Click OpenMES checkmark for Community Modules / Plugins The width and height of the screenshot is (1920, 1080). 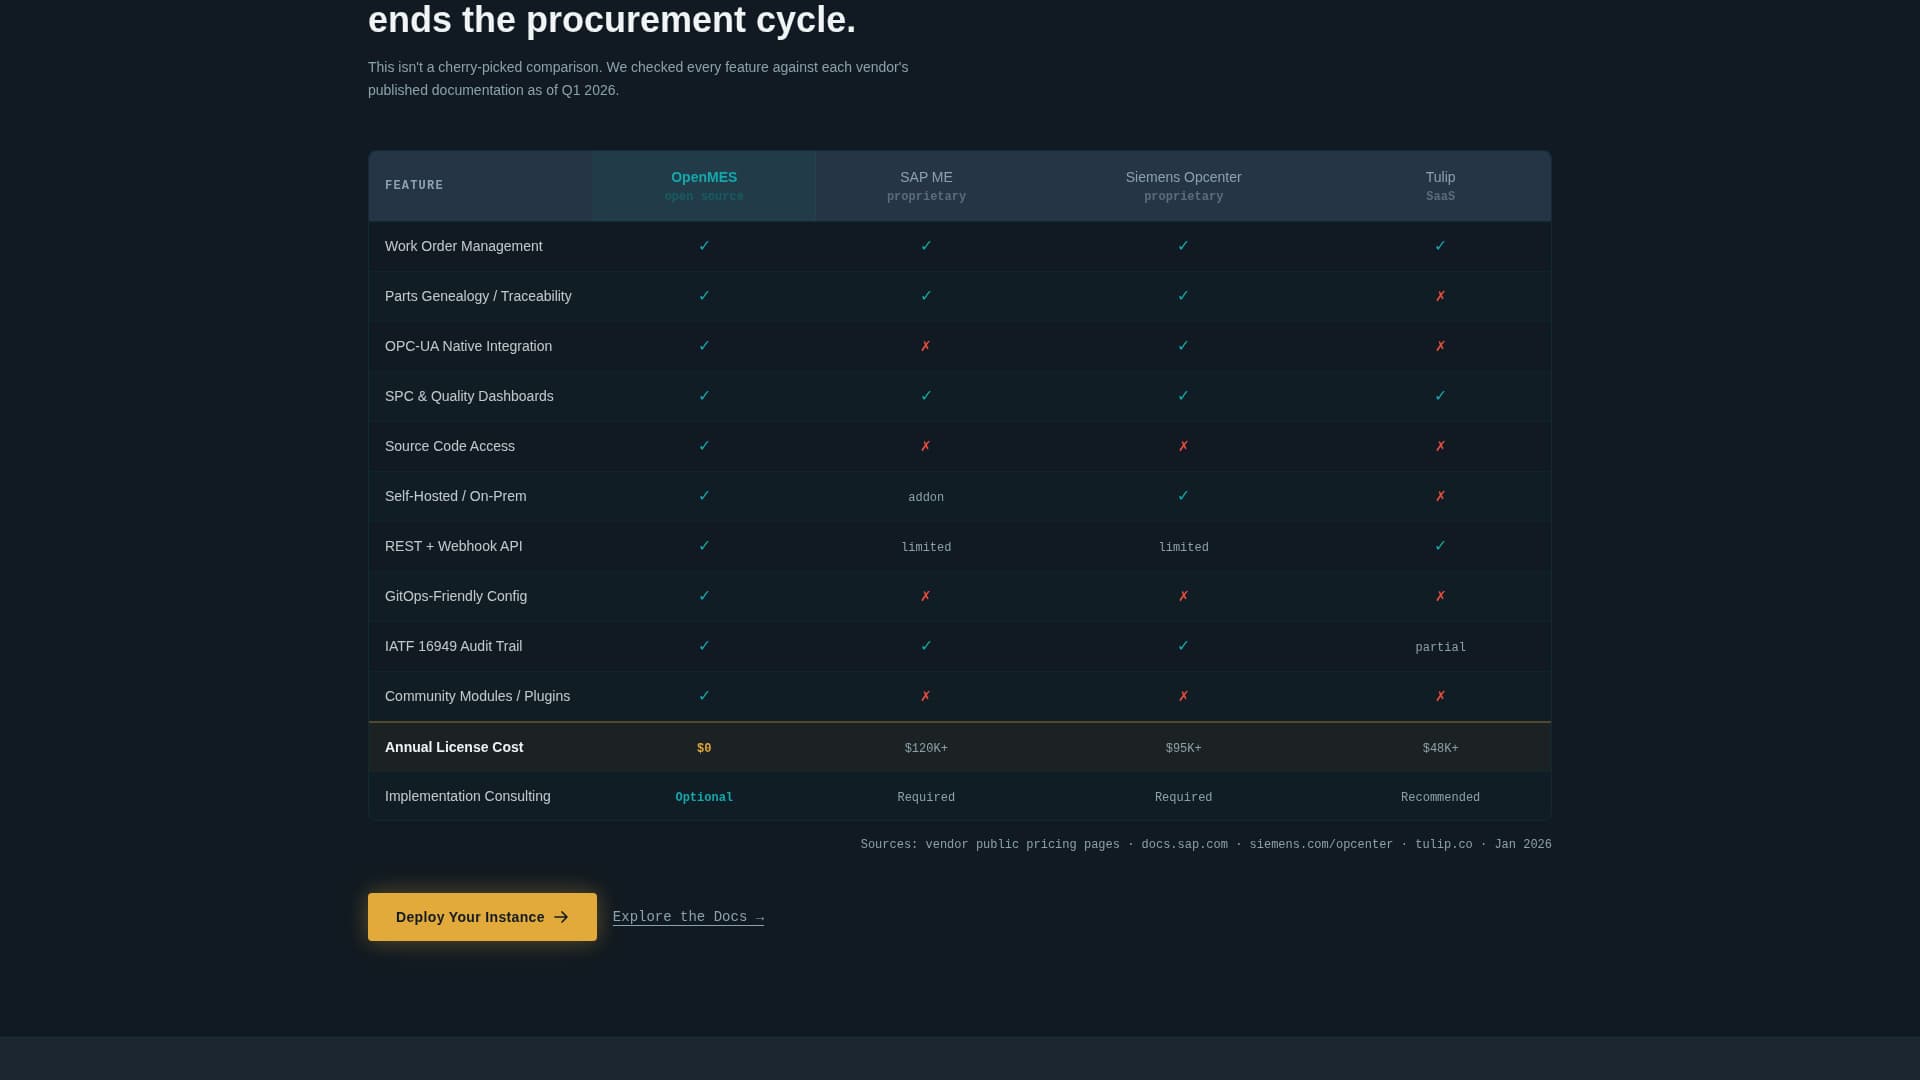point(704,696)
